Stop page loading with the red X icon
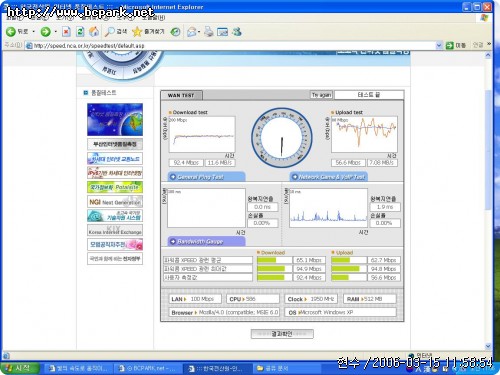Screen dimensions: 500x375 66,32
